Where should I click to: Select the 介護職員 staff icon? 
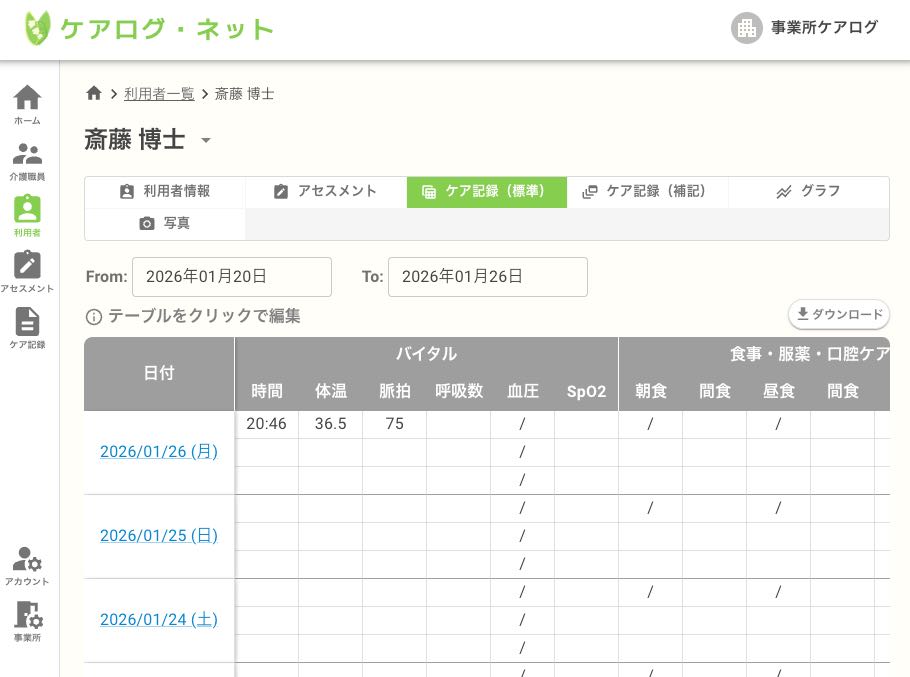pos(26,154)
